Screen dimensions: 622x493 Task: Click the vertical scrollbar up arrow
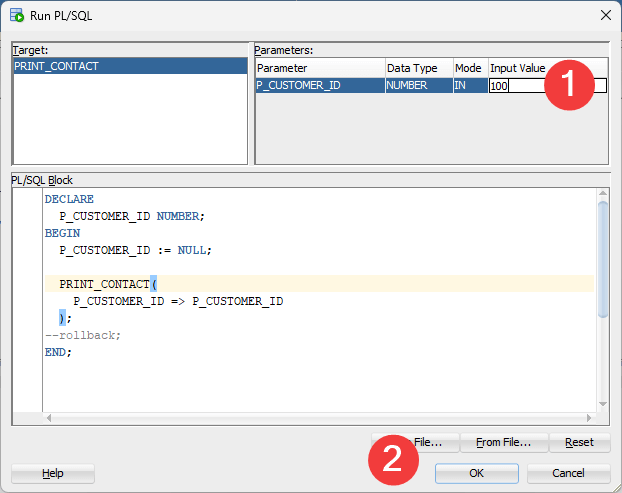pos(603,193)
